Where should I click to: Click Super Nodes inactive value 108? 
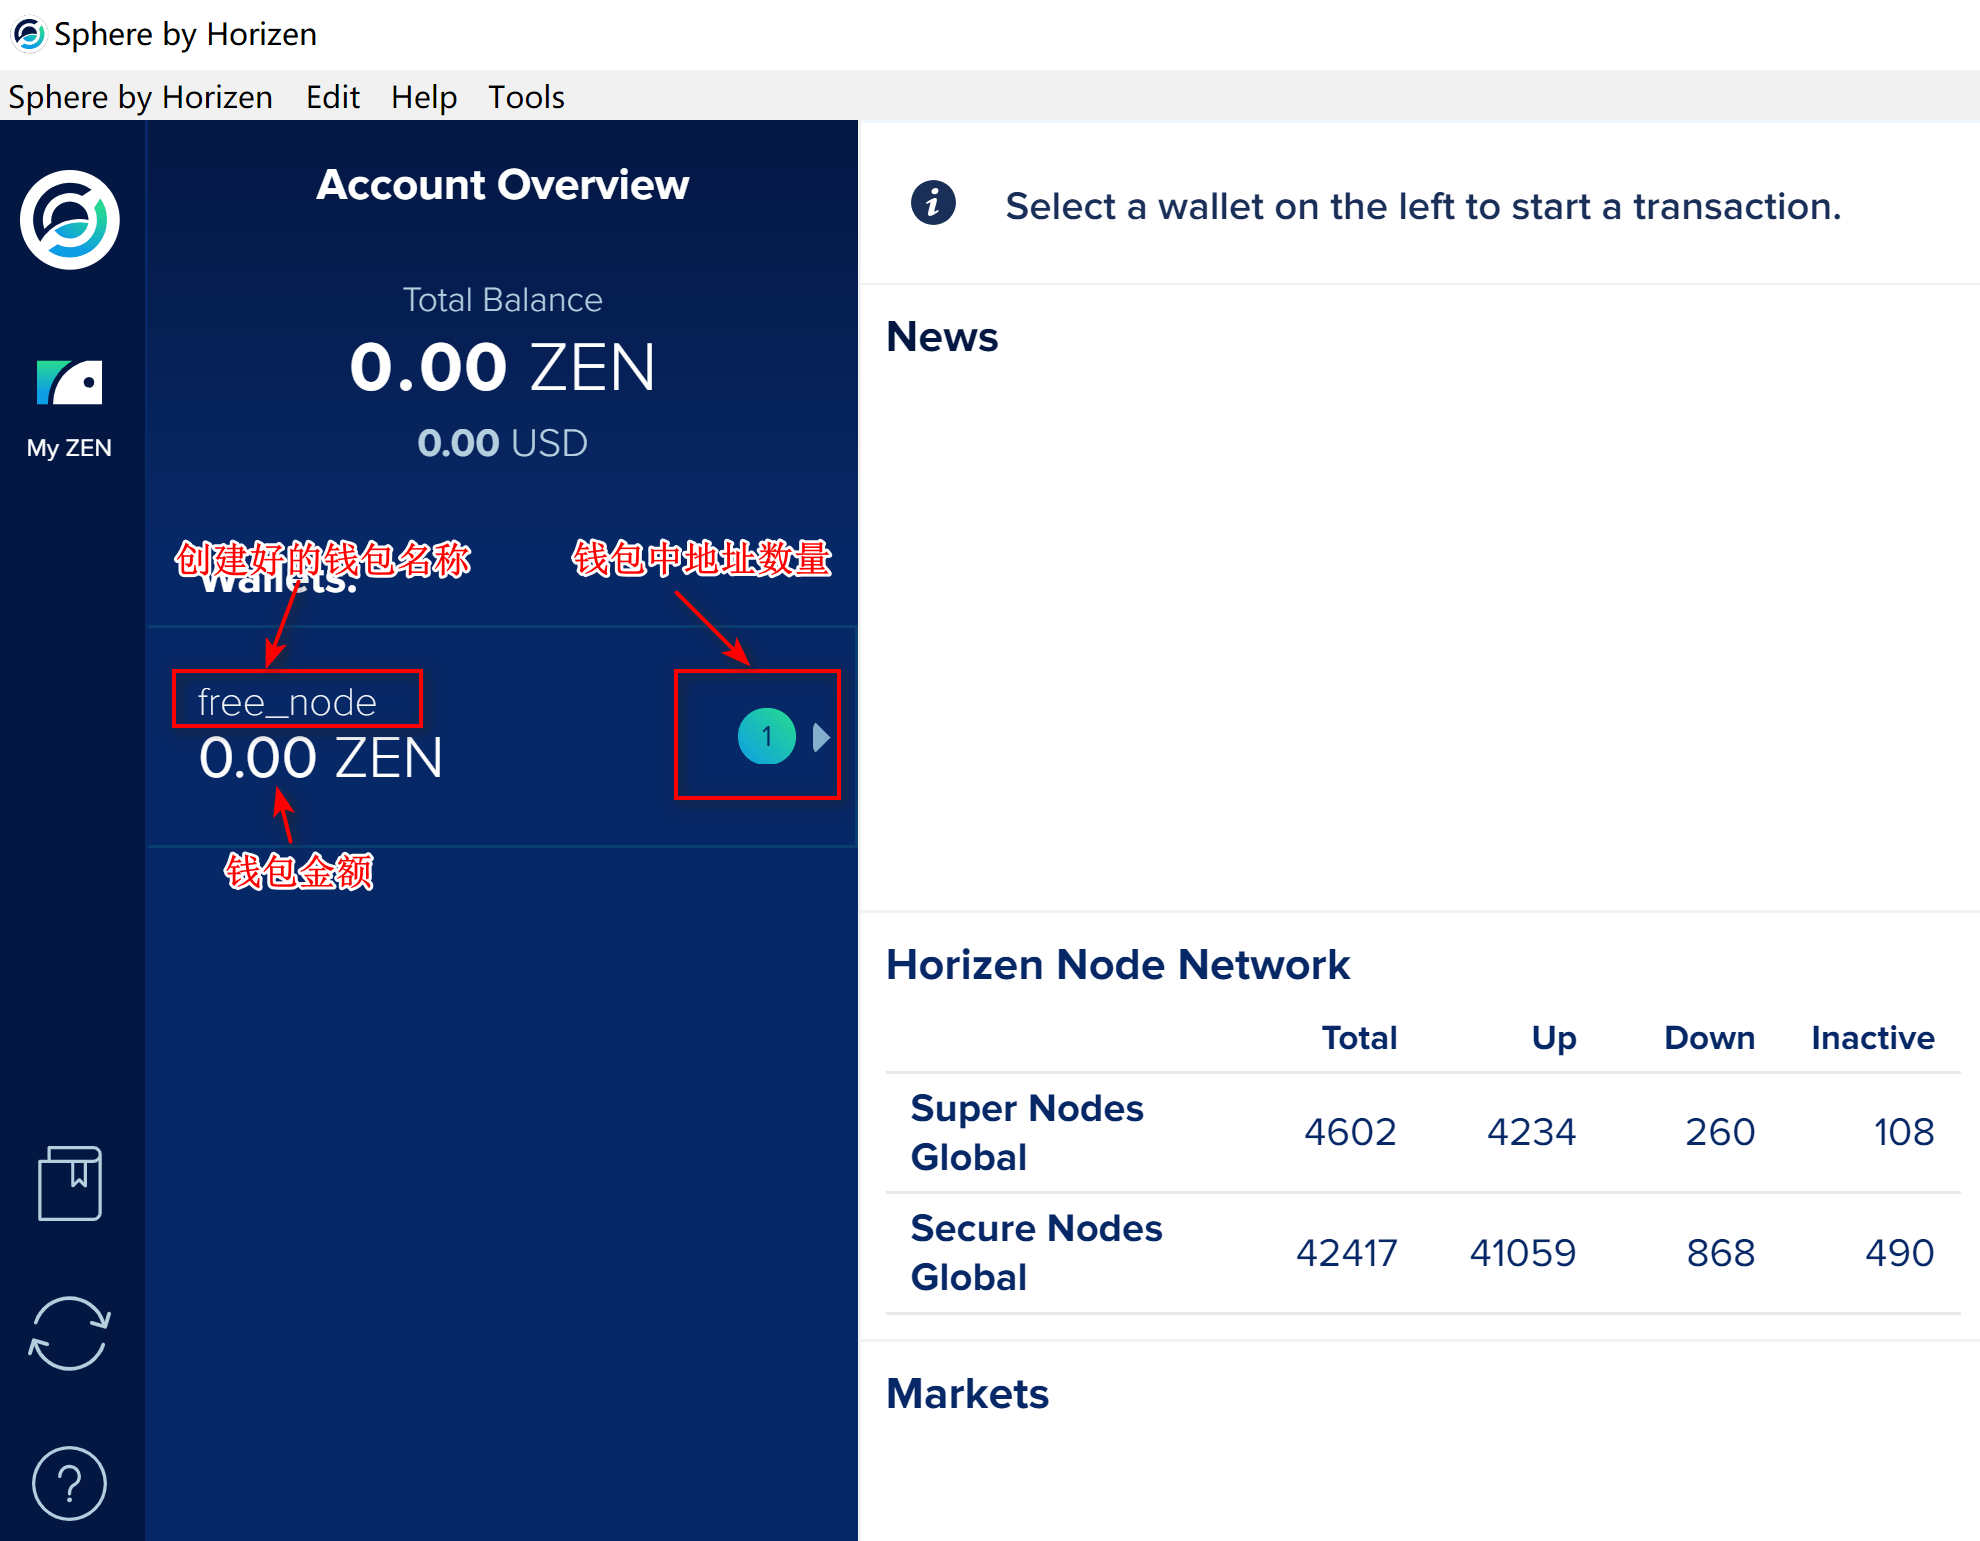(x=1904, y=1132)
